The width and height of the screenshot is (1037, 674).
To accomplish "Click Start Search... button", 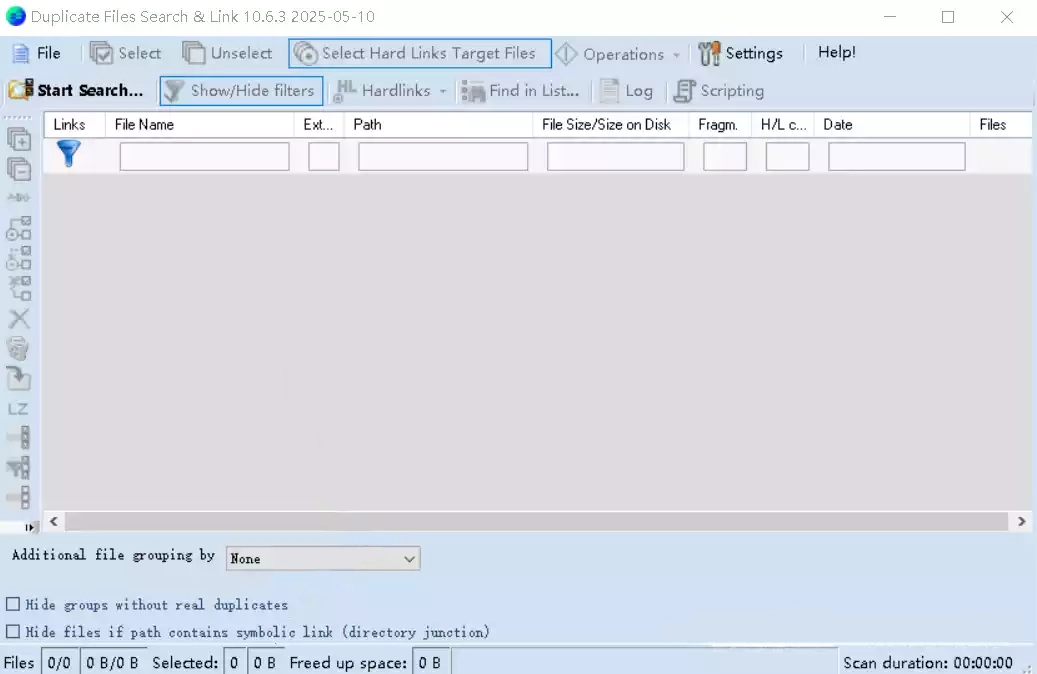I will (76, 91).
